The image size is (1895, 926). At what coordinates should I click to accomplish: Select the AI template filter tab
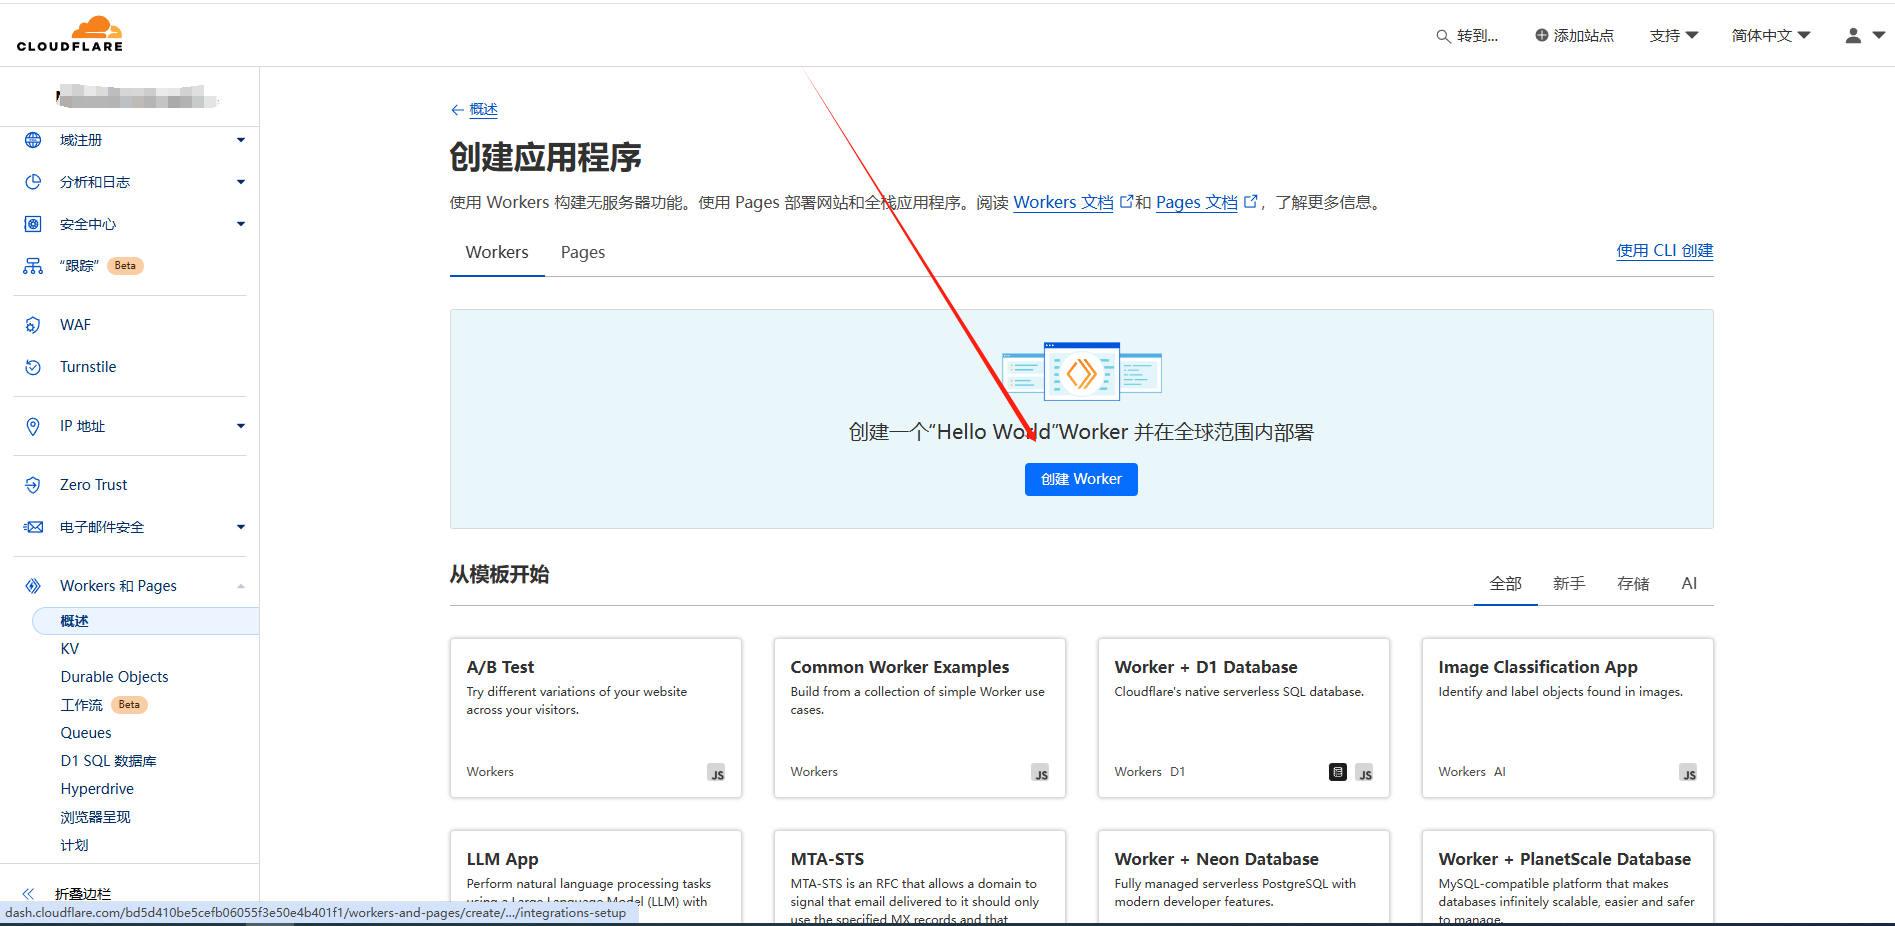1689,583
